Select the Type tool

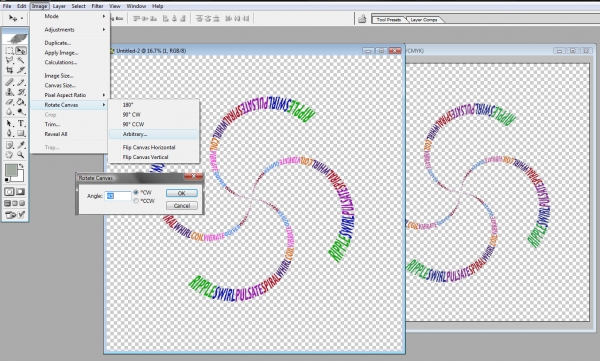pyautogui.click(x=21, y=123)
